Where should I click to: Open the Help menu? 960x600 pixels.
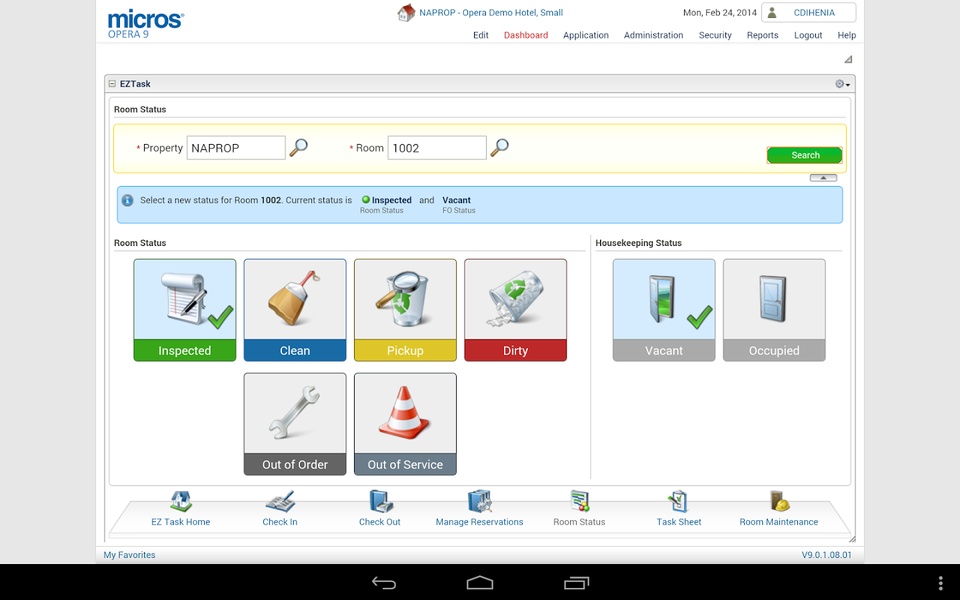click(x=847, y=35)
